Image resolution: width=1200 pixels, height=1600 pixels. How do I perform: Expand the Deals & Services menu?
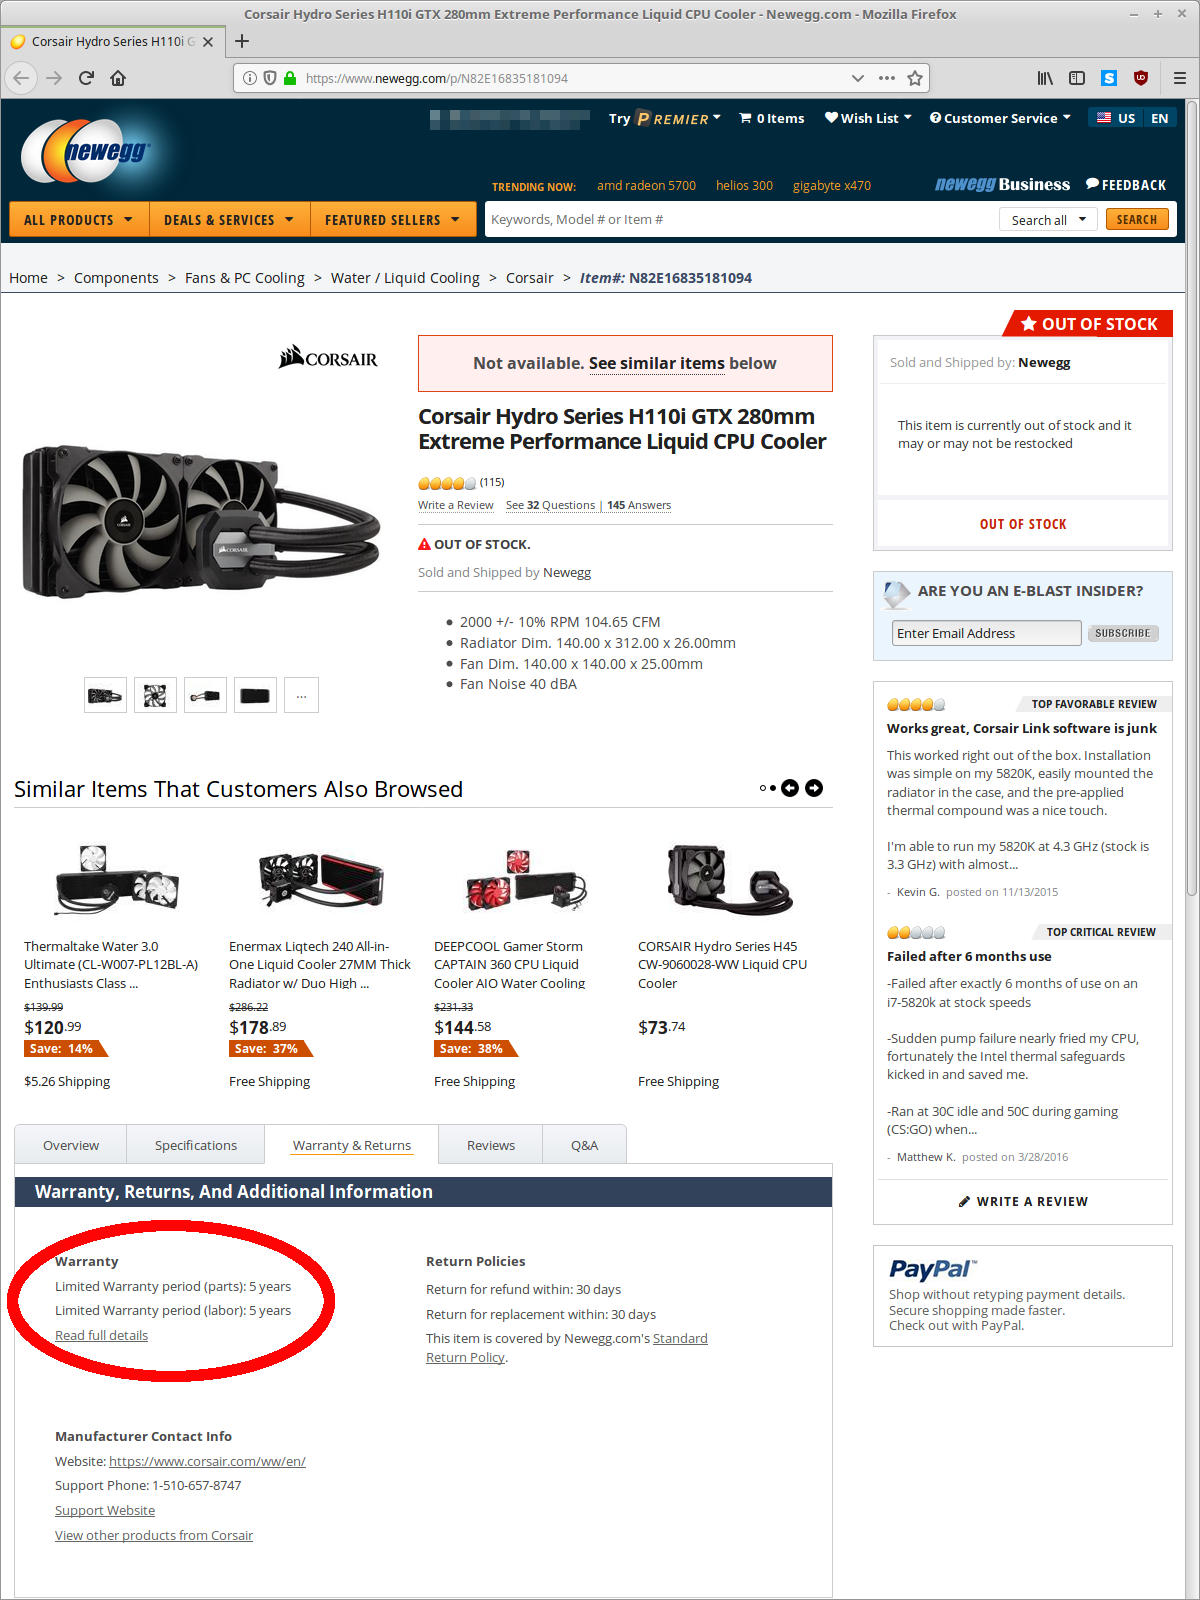[x=230, y=220]
